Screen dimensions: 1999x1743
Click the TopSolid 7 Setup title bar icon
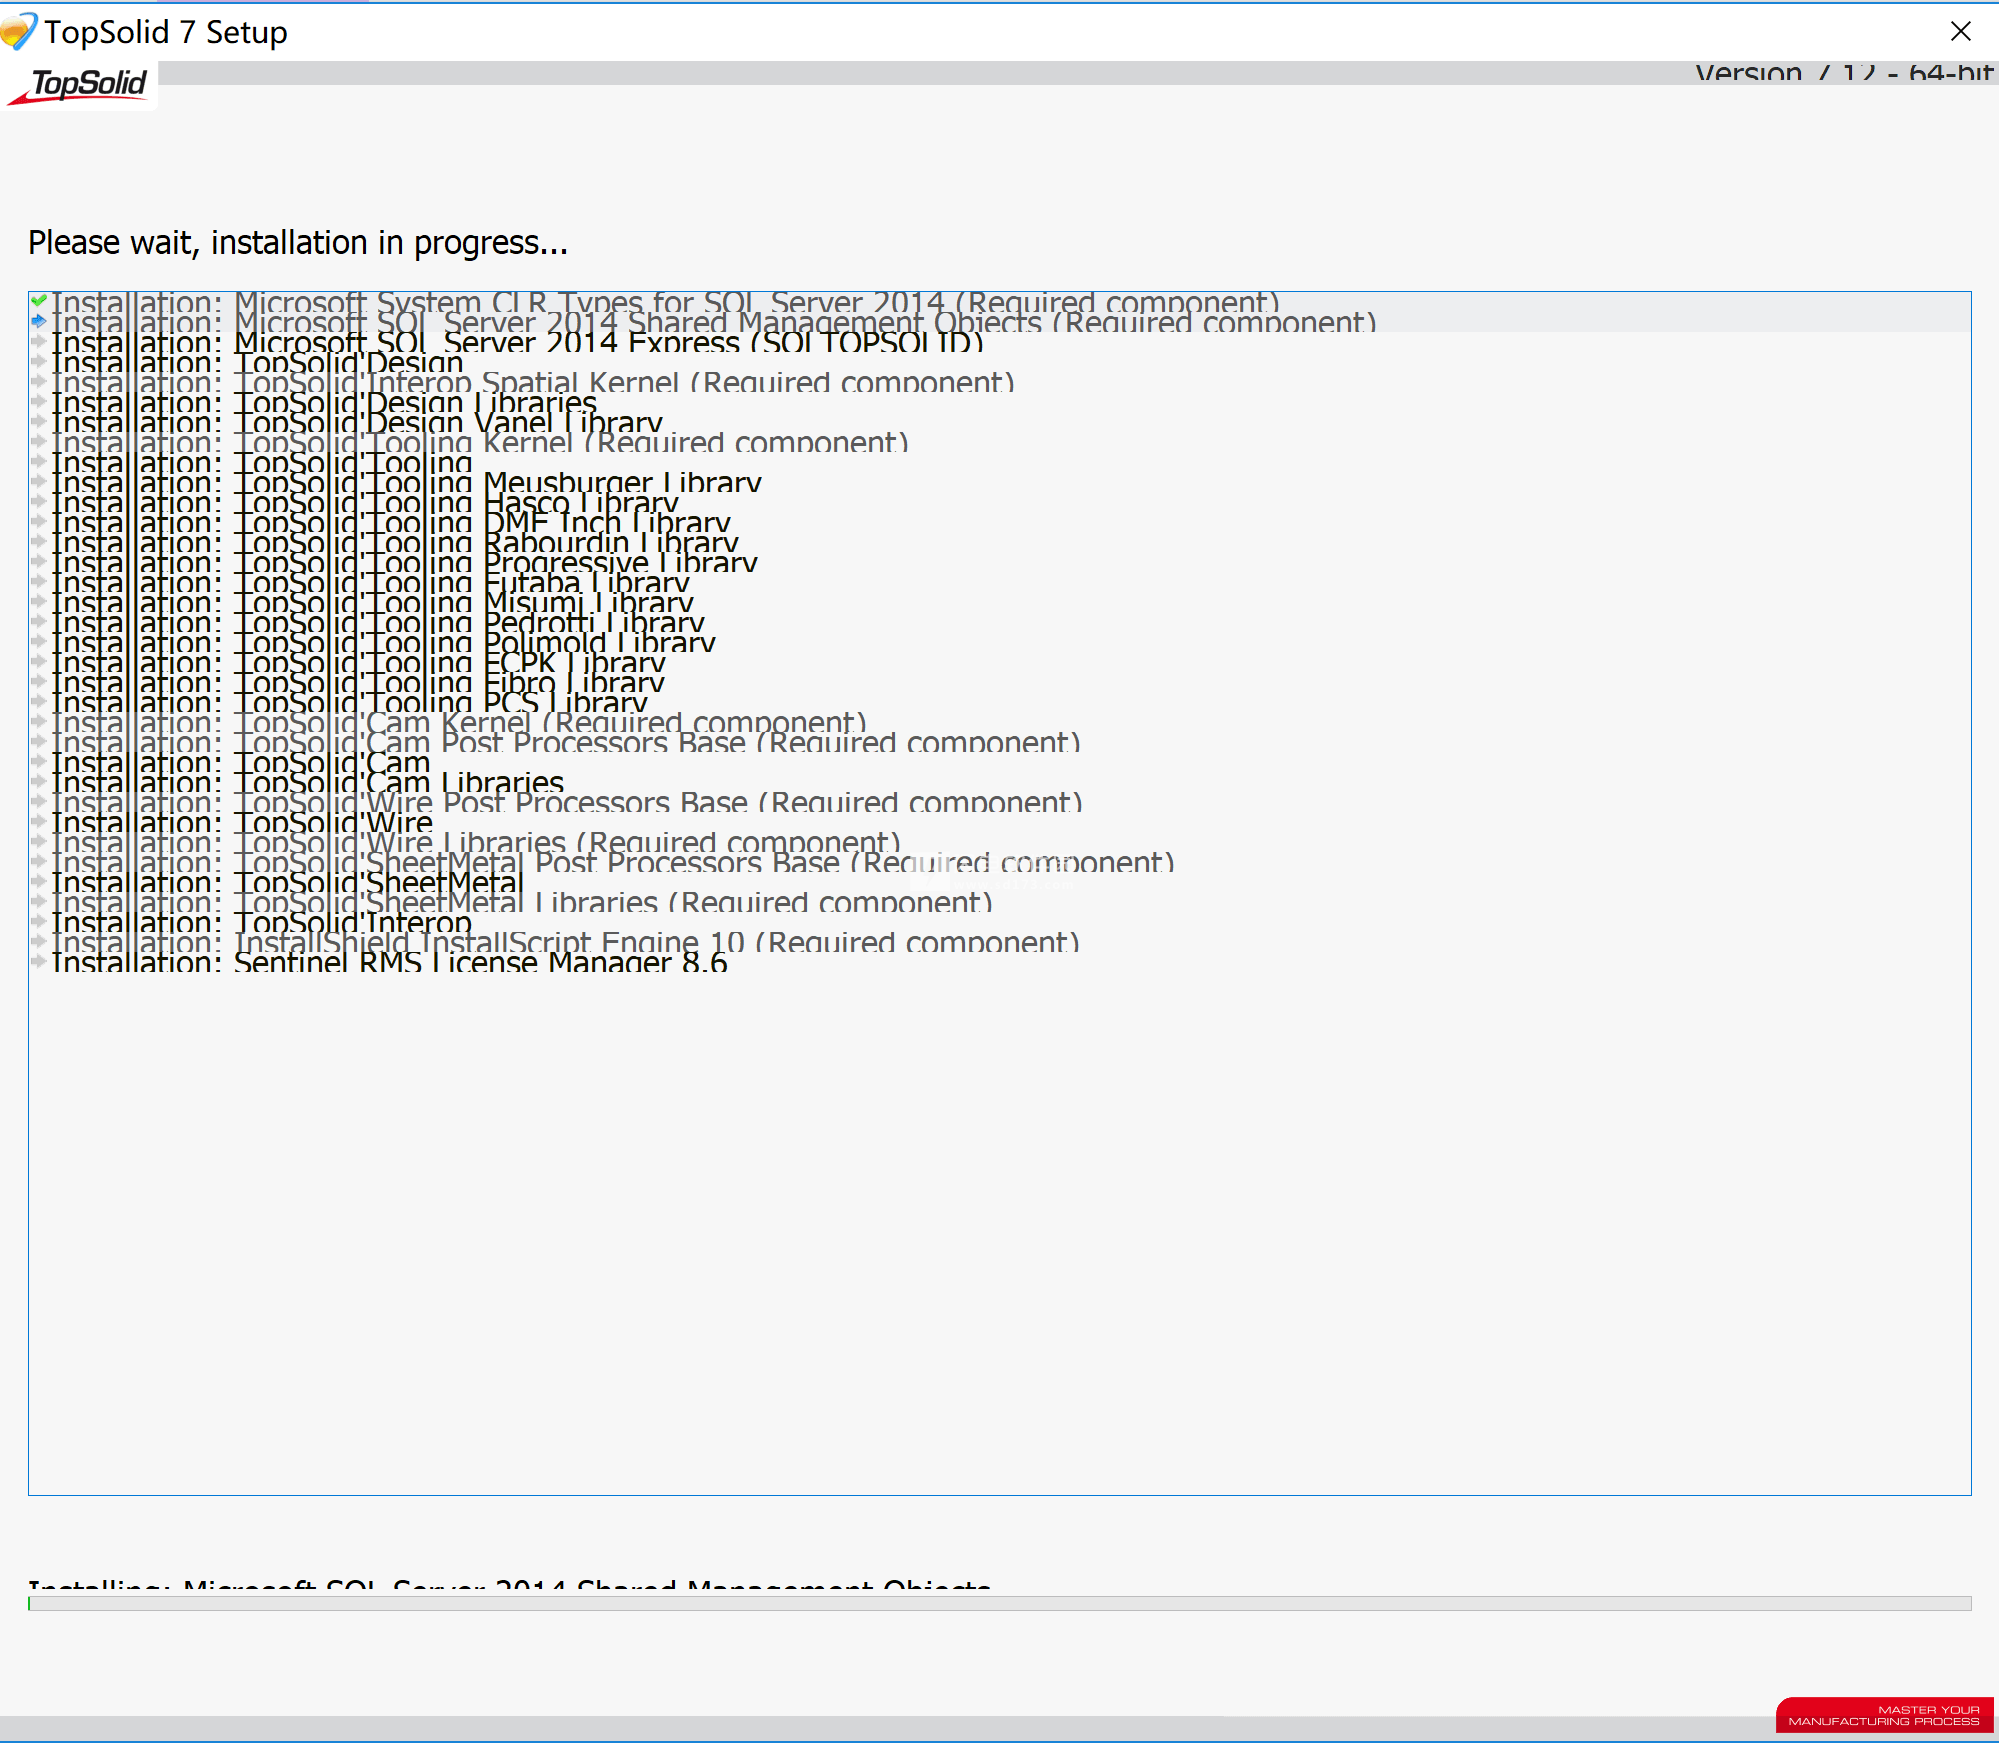tap(18, 31)
